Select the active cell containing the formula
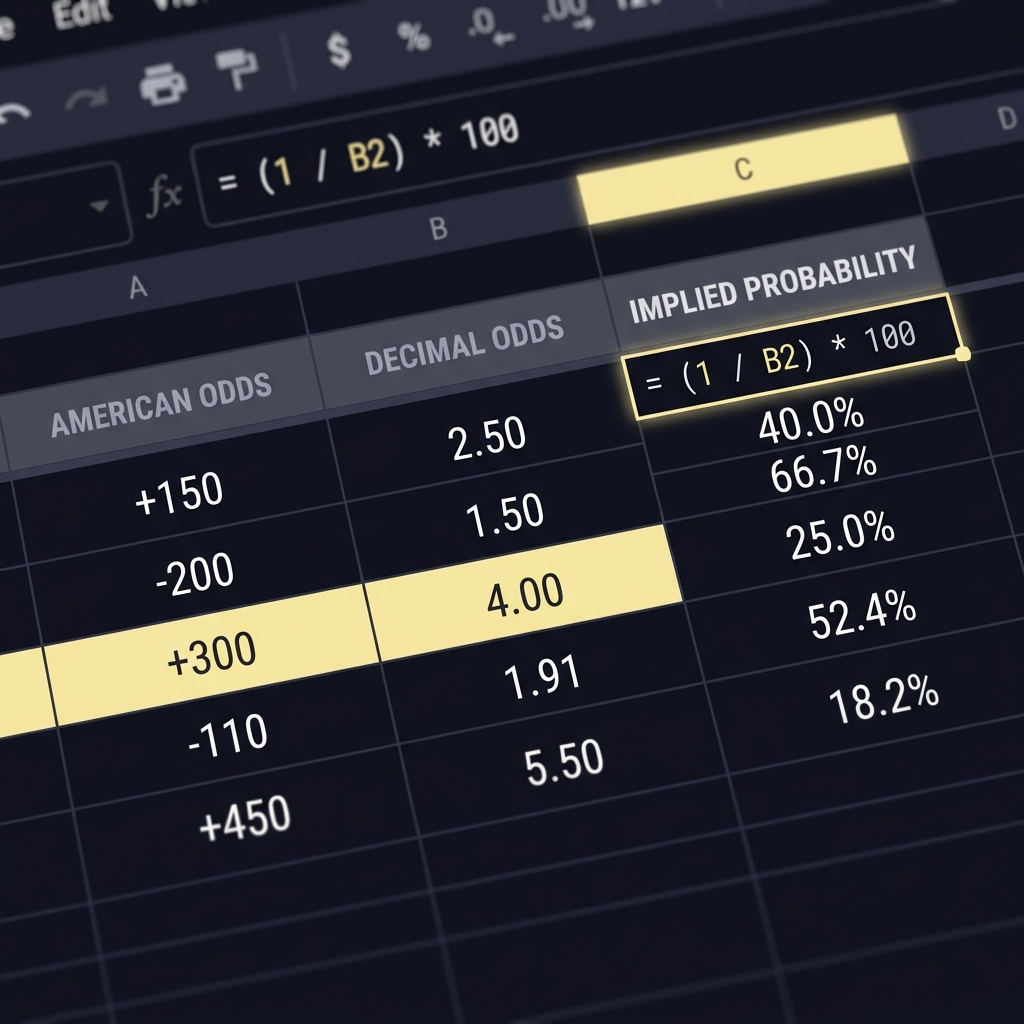The width and height of the screenshot is (1024, 1024). pos(793,357)
